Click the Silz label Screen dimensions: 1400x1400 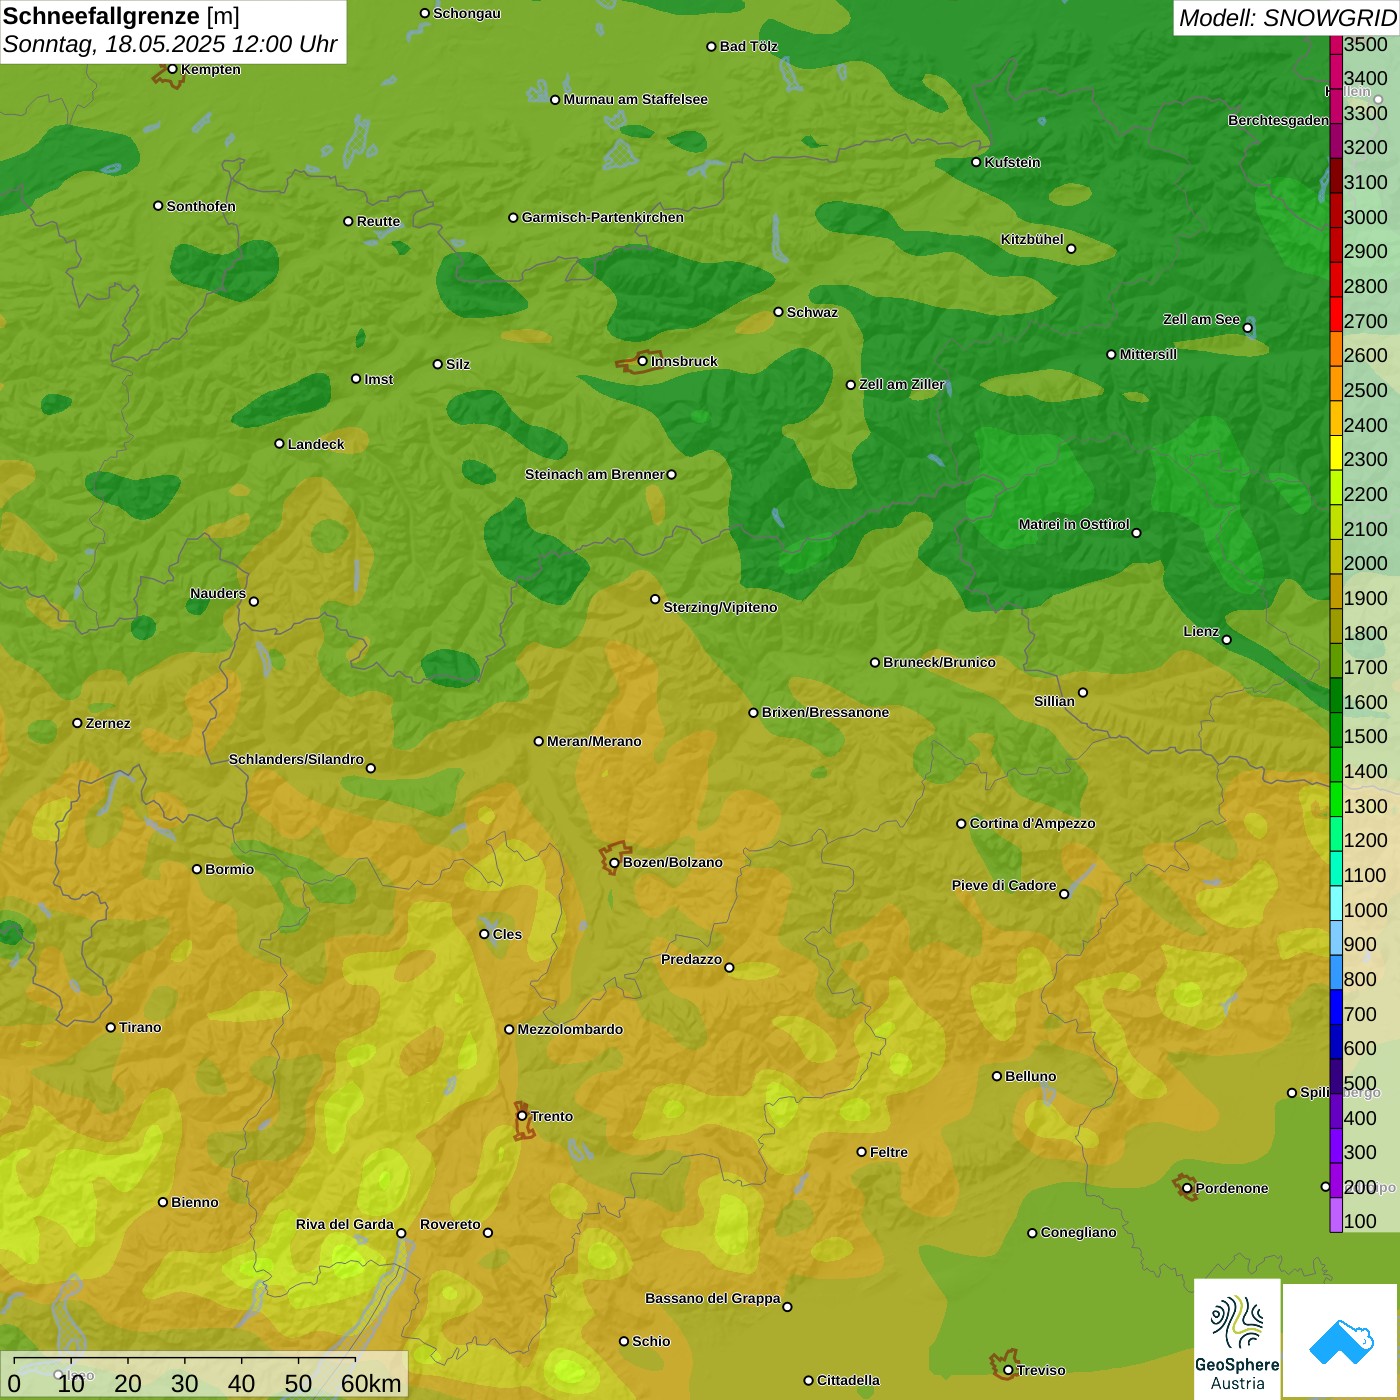(x=458, y=364)
